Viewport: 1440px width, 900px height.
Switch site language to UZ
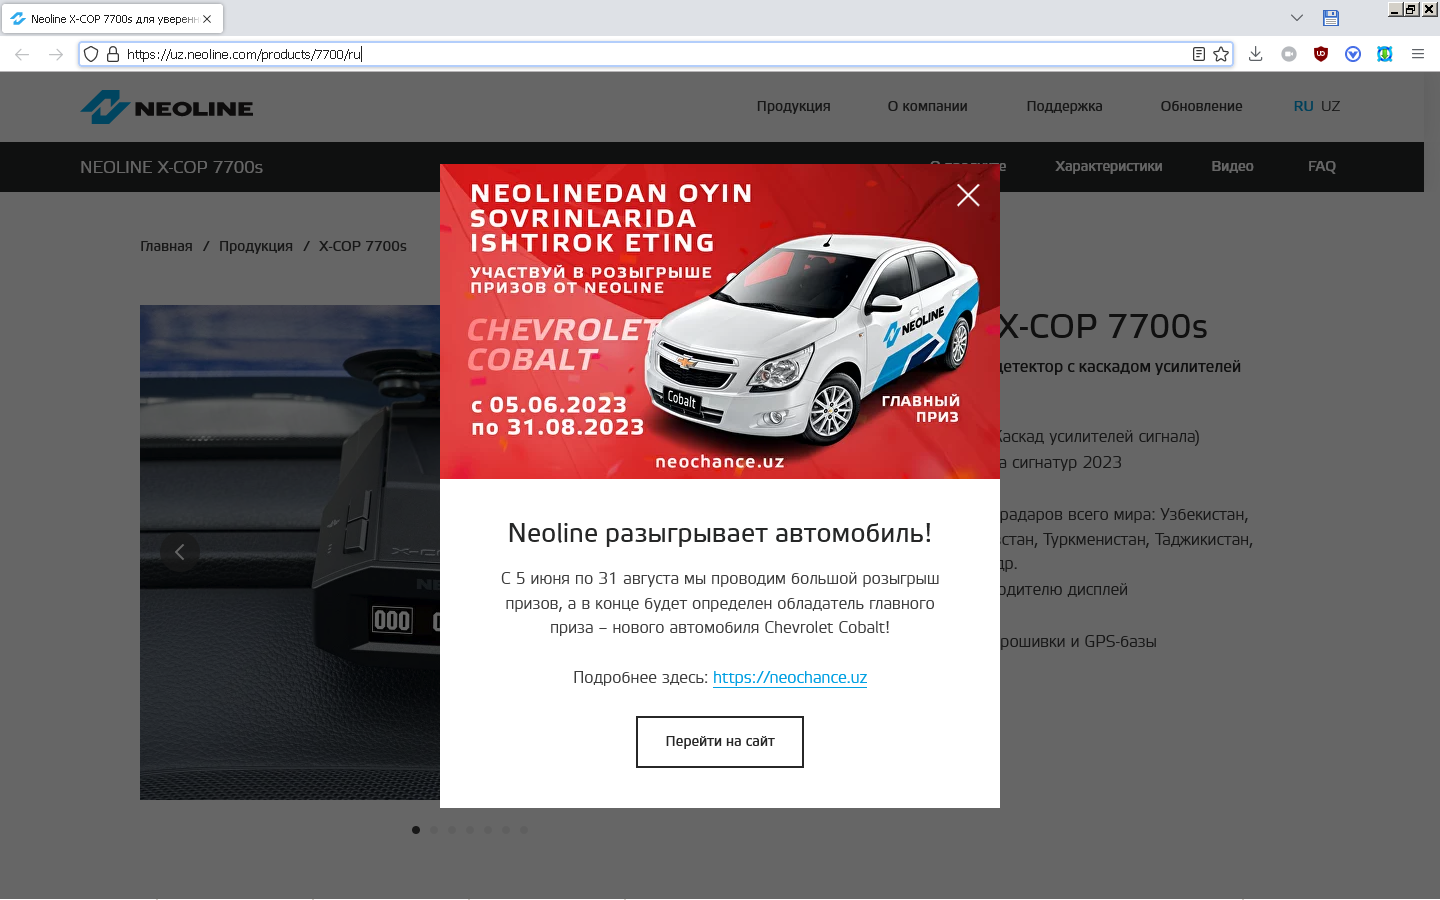1330,106
